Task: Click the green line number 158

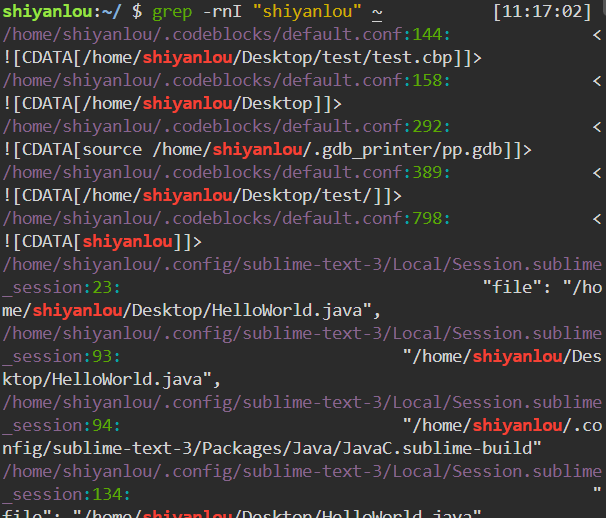Action: point(431,81)
